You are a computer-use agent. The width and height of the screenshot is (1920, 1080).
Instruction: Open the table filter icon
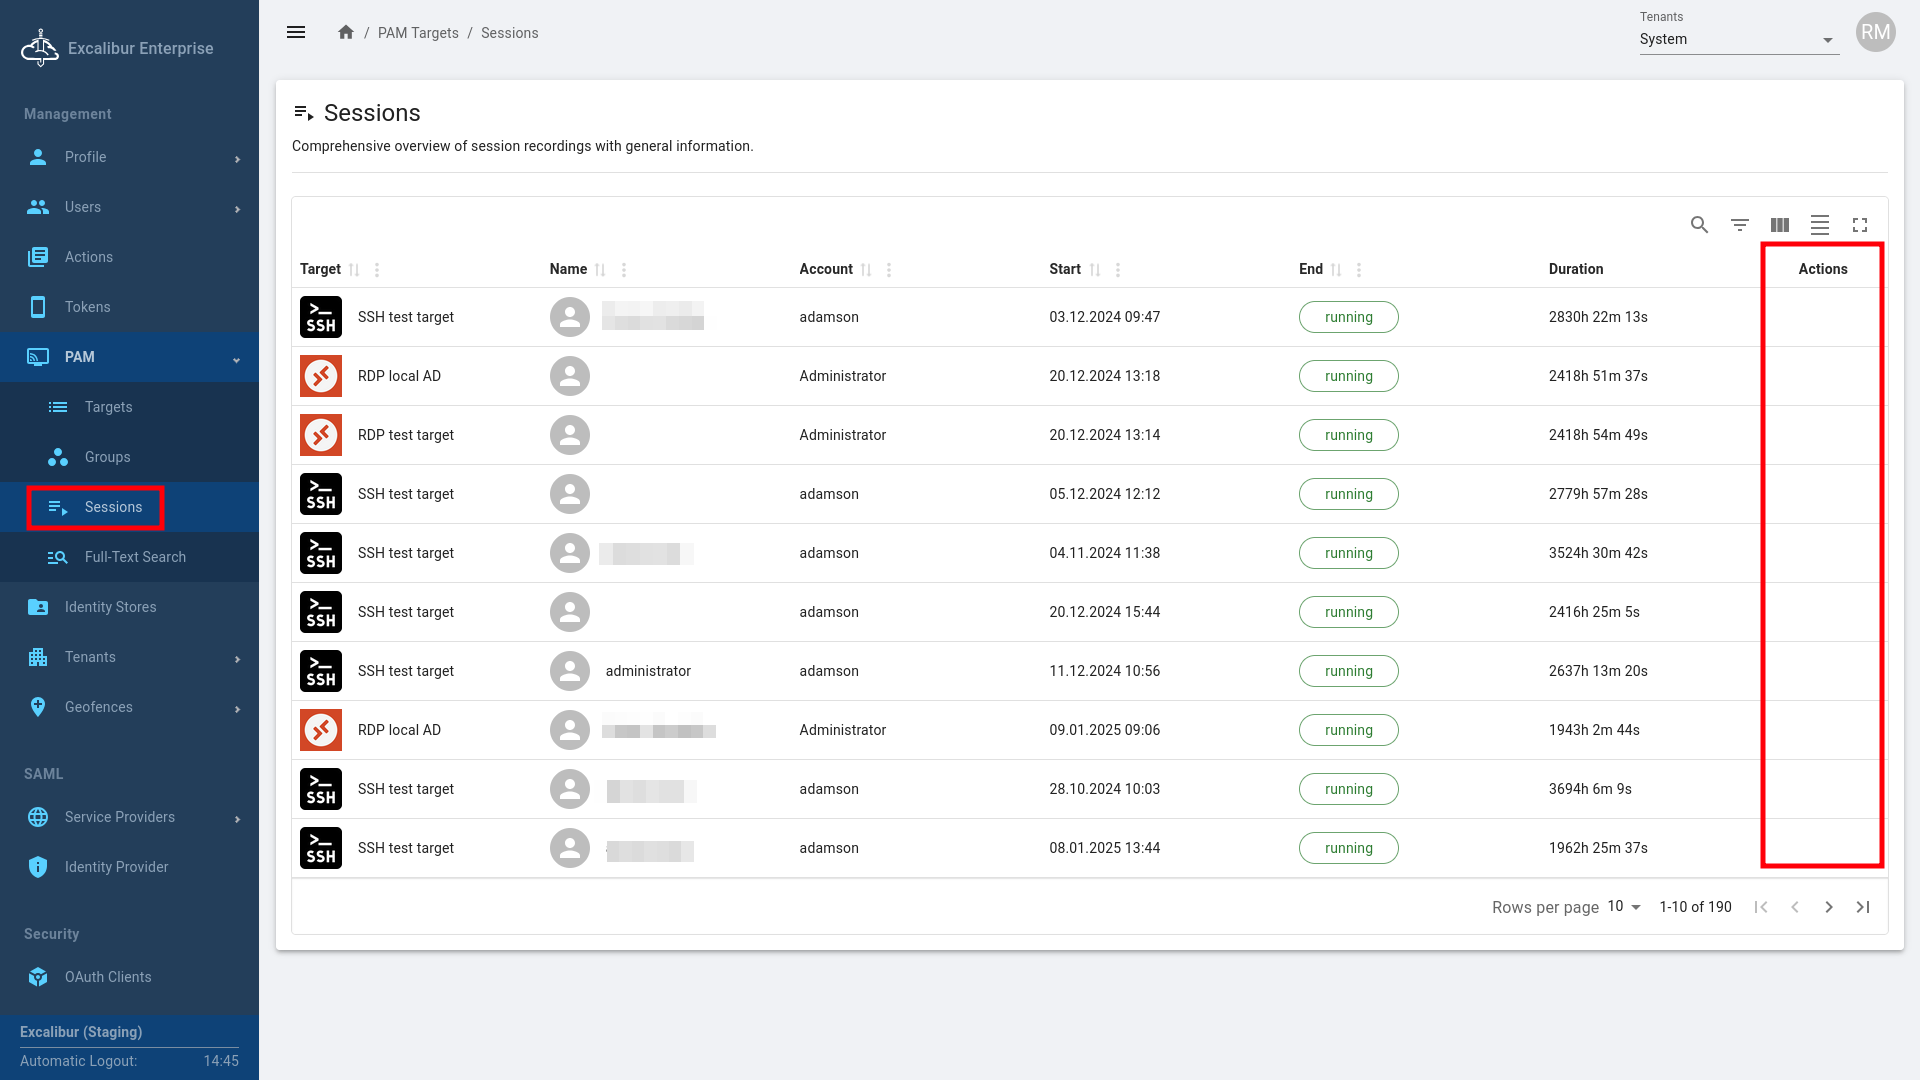(1740, 225)
